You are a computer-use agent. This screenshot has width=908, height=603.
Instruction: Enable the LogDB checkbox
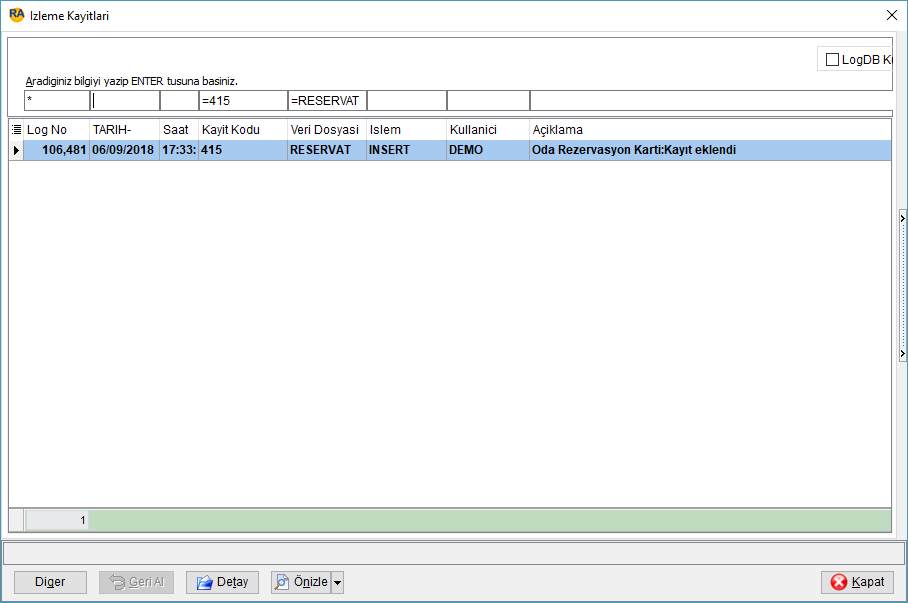(832, 60)
